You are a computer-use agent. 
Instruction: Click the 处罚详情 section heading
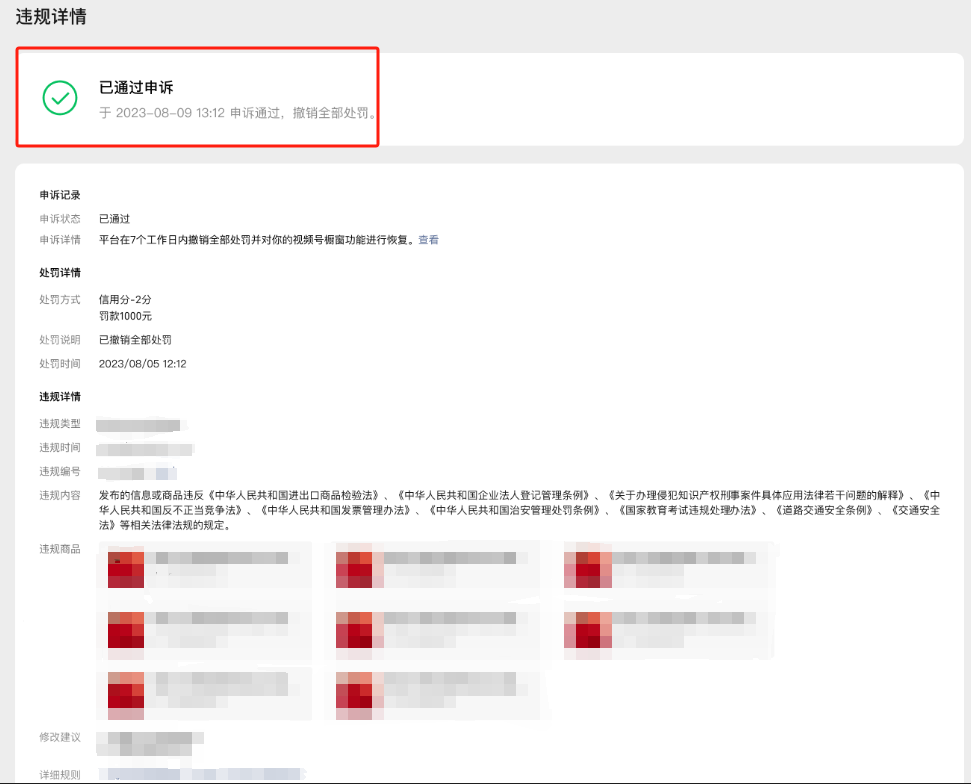point(60,273)
